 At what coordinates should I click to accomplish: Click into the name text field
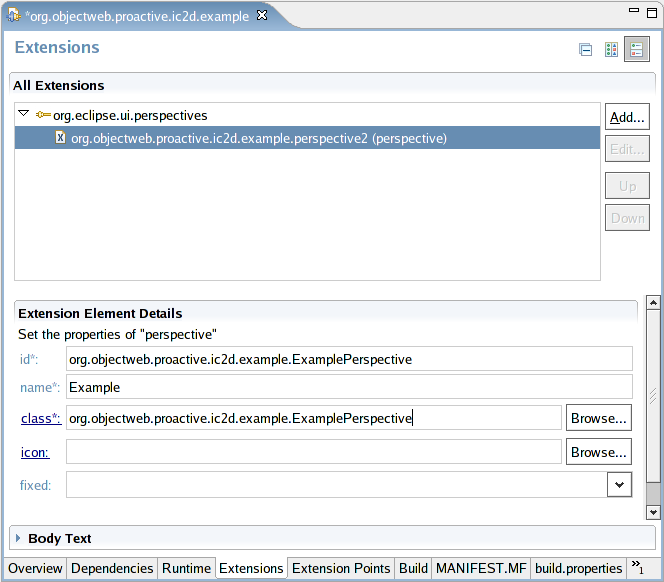(x=349, y=387)
